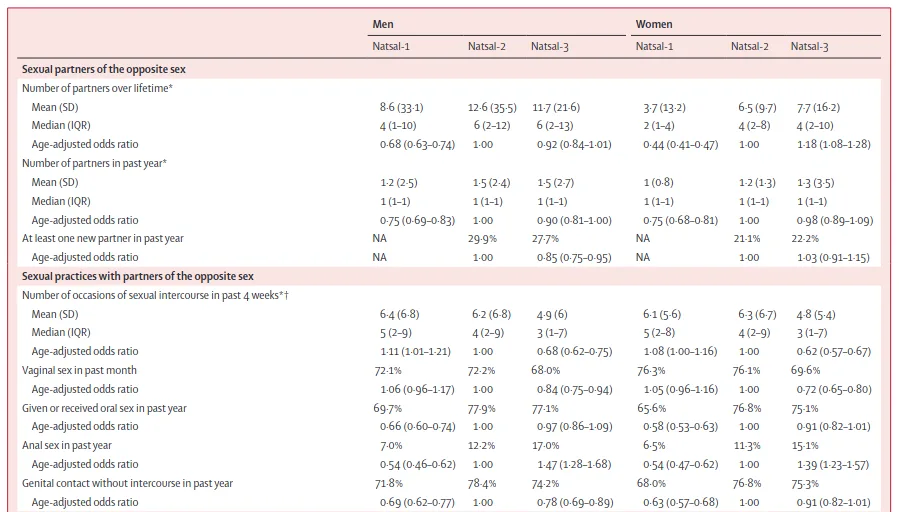Click the value "4·9 (6)"

pyautogui.click(x=552, y=314)
